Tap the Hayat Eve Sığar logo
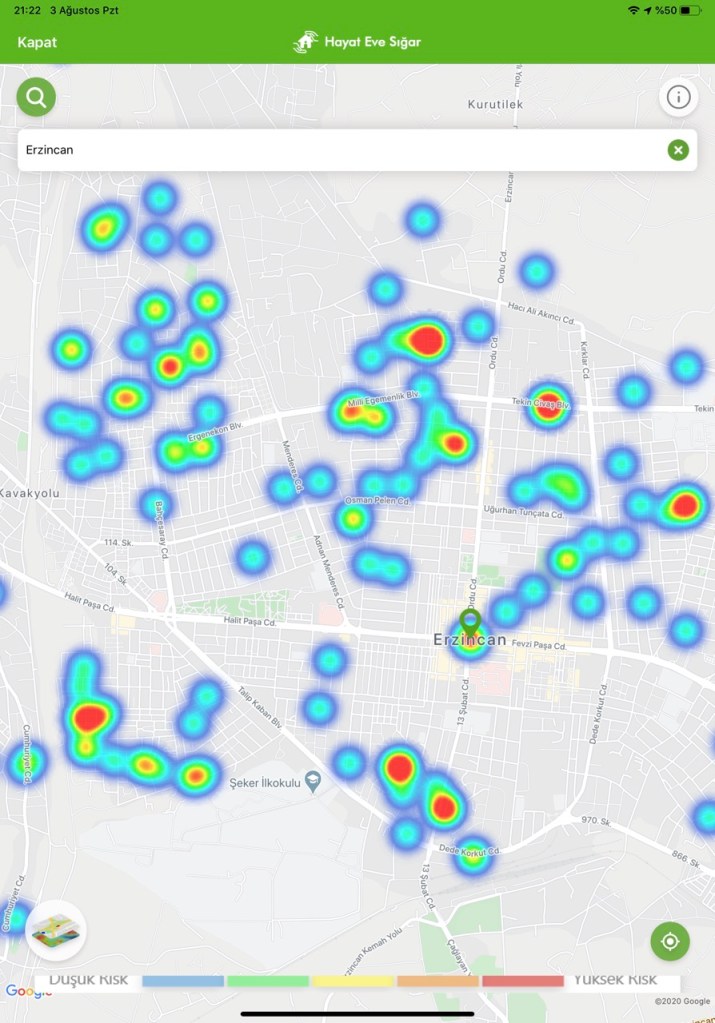Screen dimensions: 715x1023 357,42
